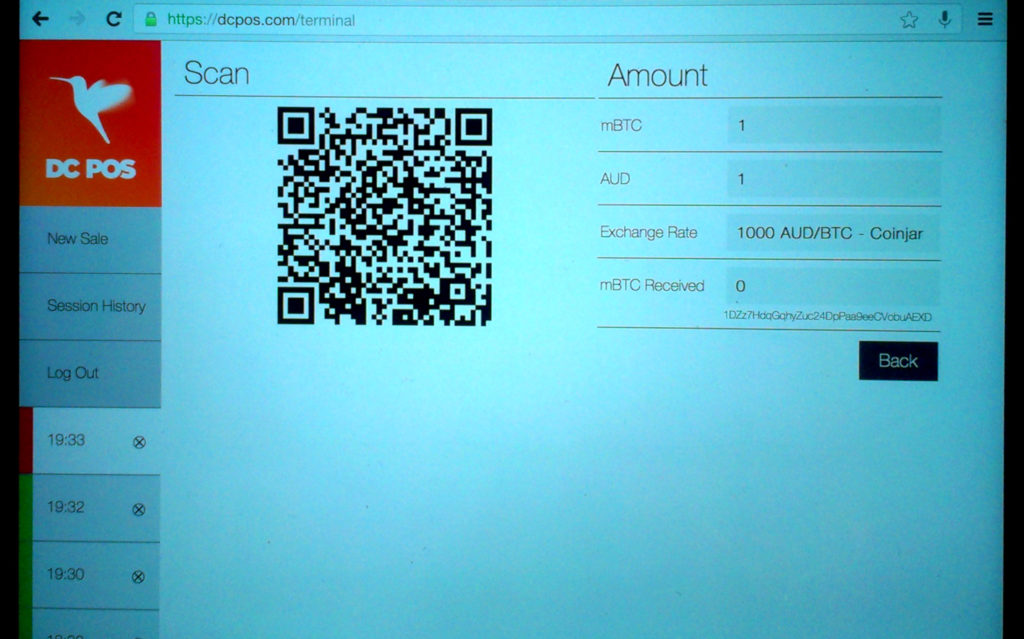This screenshot has height=639, width=1024.
Task: Click the Amount heading
Action: coord(657,75)
